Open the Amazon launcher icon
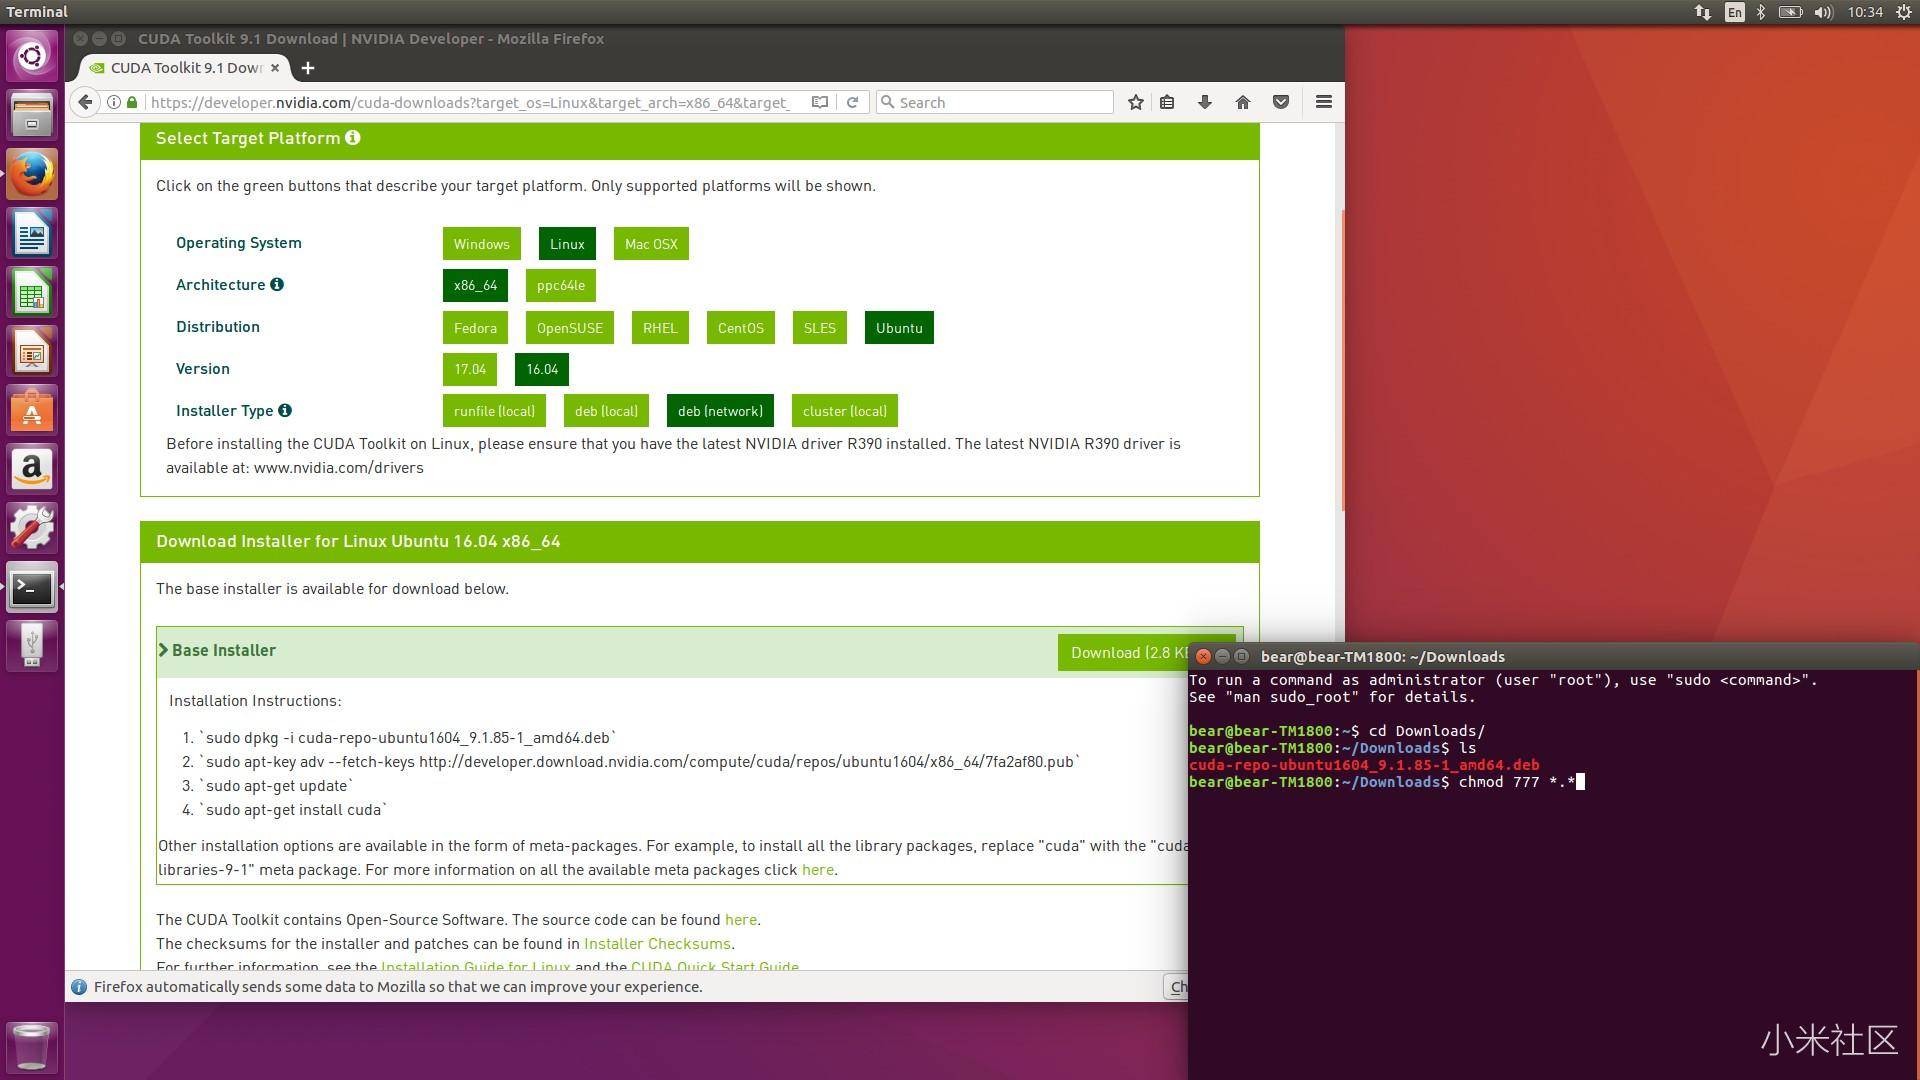The width and height of the screenshot is (1920, 1080). 32,469
